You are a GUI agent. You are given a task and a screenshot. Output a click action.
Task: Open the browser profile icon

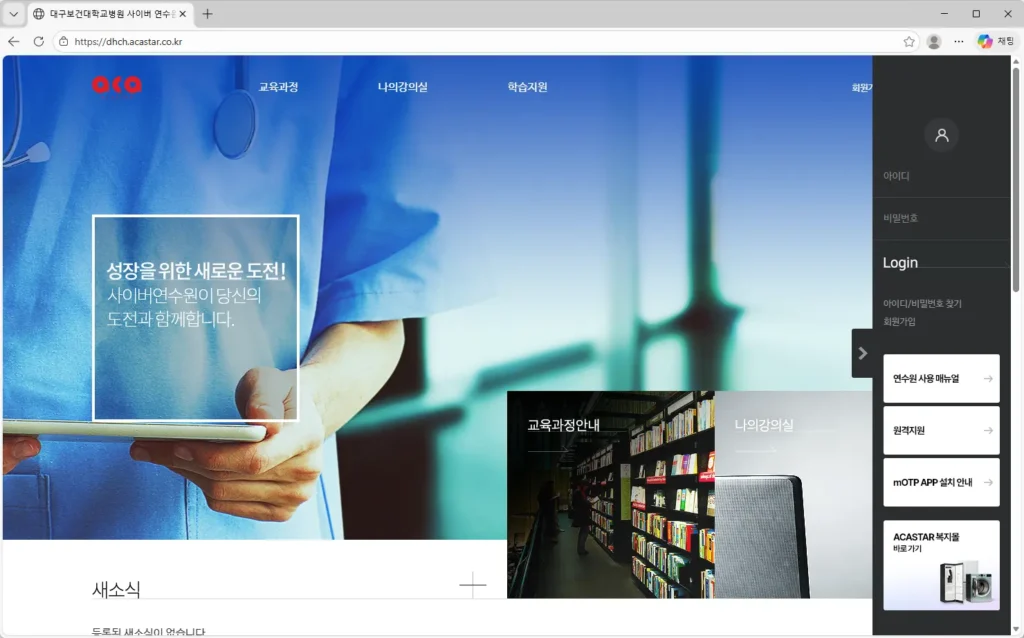pyautogui.click(x=934, y=42)
